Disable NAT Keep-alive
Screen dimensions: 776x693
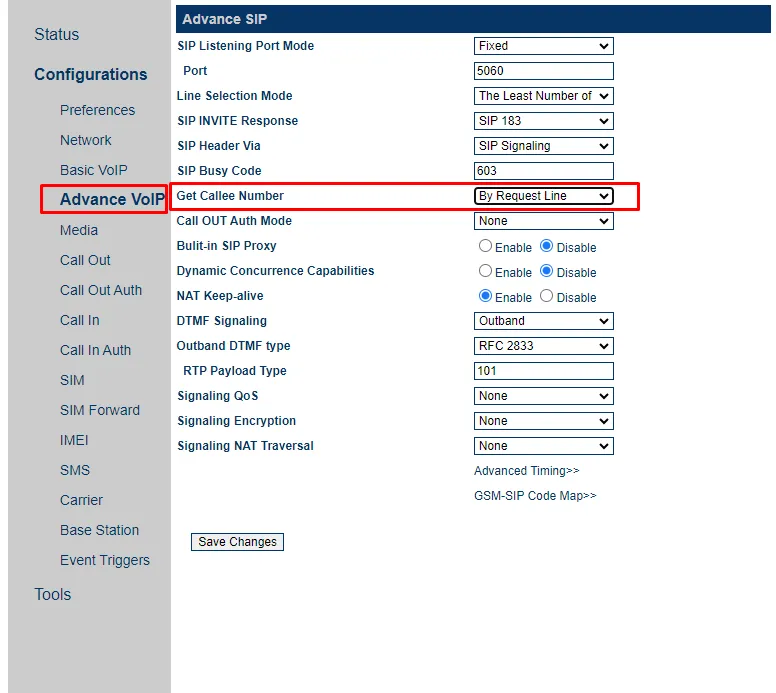pyautogui.click(x=546, y=296)
